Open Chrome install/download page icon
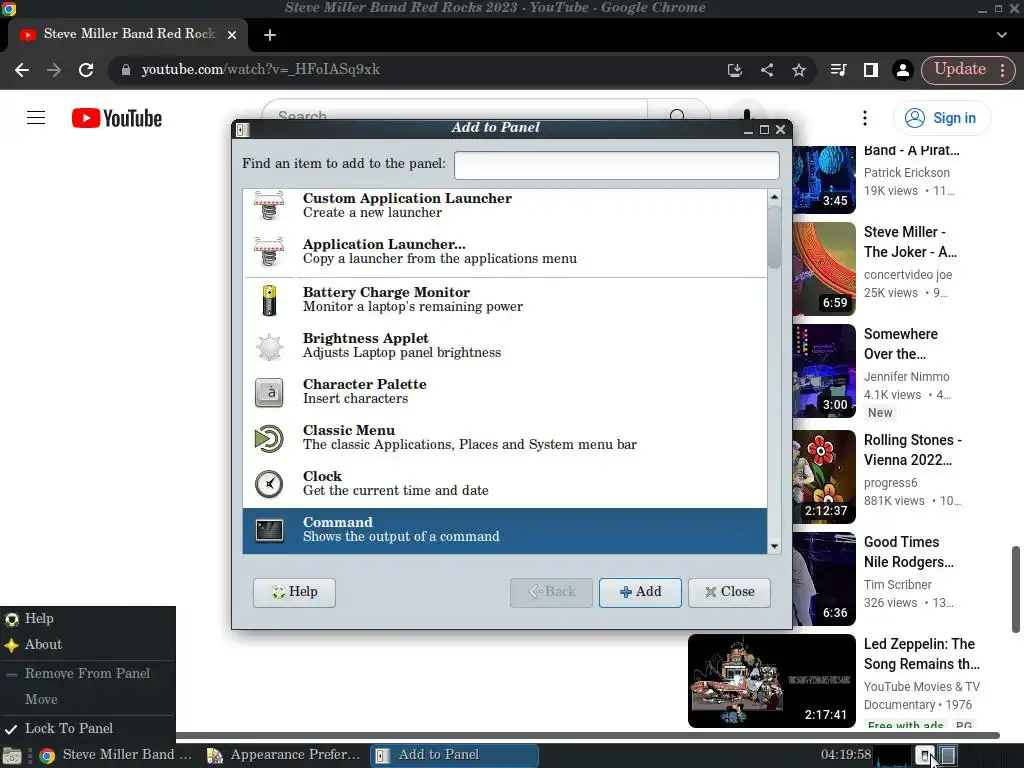The height and width of the screenshot is (768, 1024). coord(735,70)
